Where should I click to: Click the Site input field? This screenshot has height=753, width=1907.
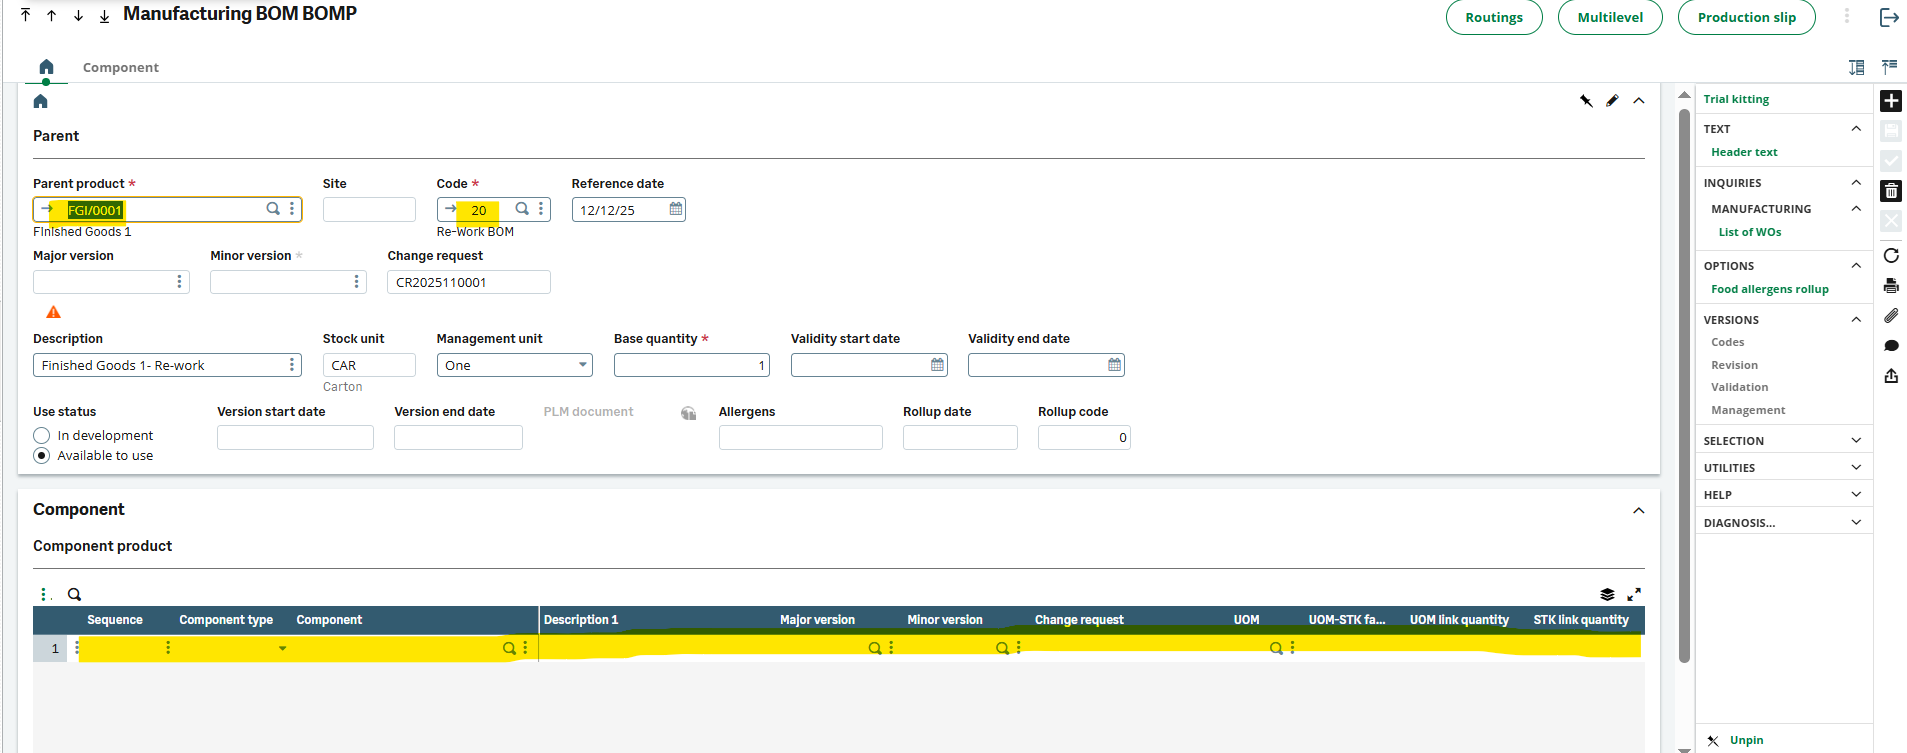tap(369, 209)
